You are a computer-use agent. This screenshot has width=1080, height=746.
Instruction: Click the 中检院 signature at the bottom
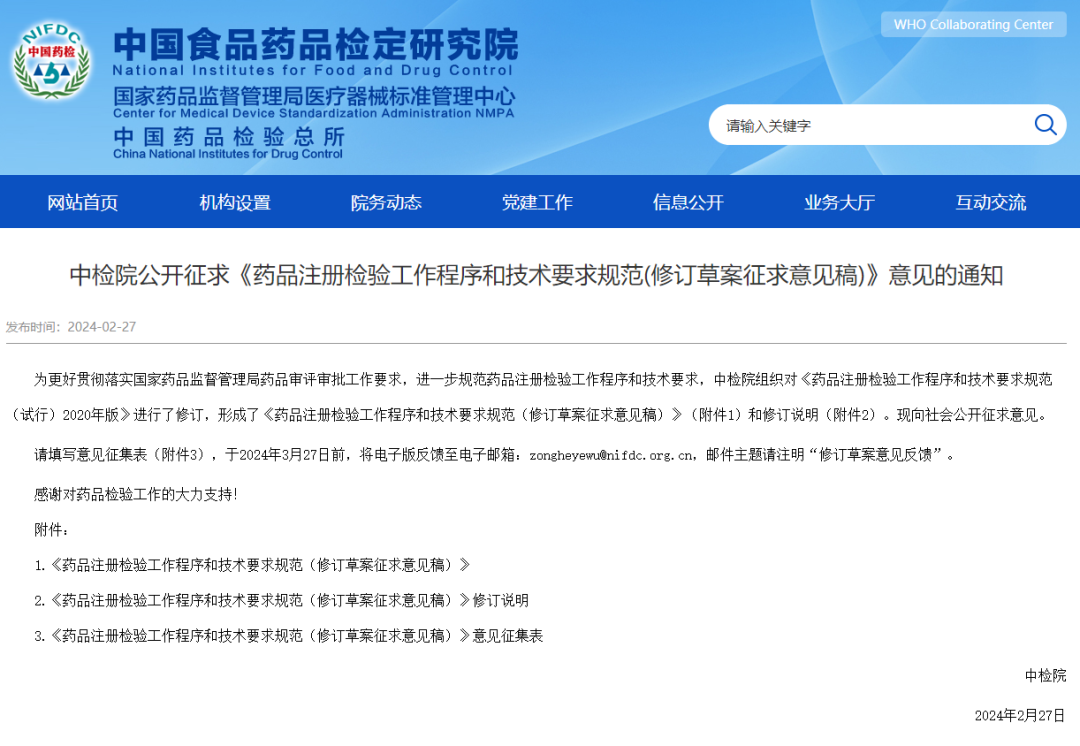[x=1045, y=676]
